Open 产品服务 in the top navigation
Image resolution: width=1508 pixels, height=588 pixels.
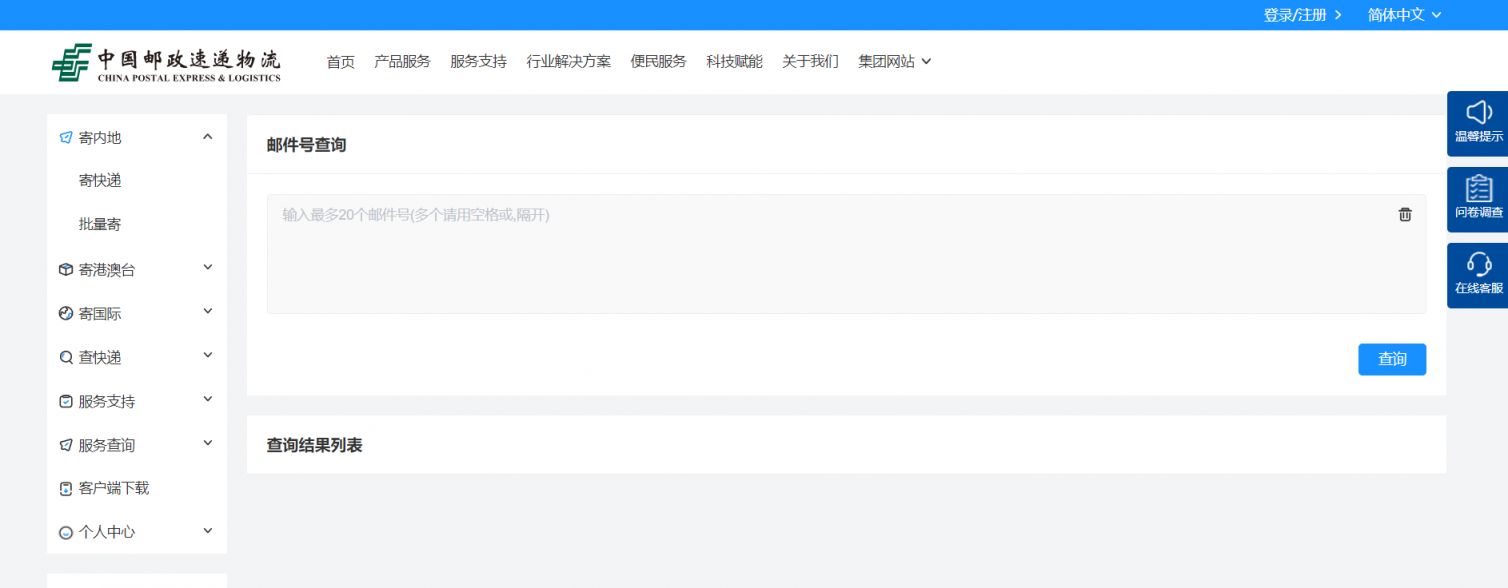(x=402, y=62)
